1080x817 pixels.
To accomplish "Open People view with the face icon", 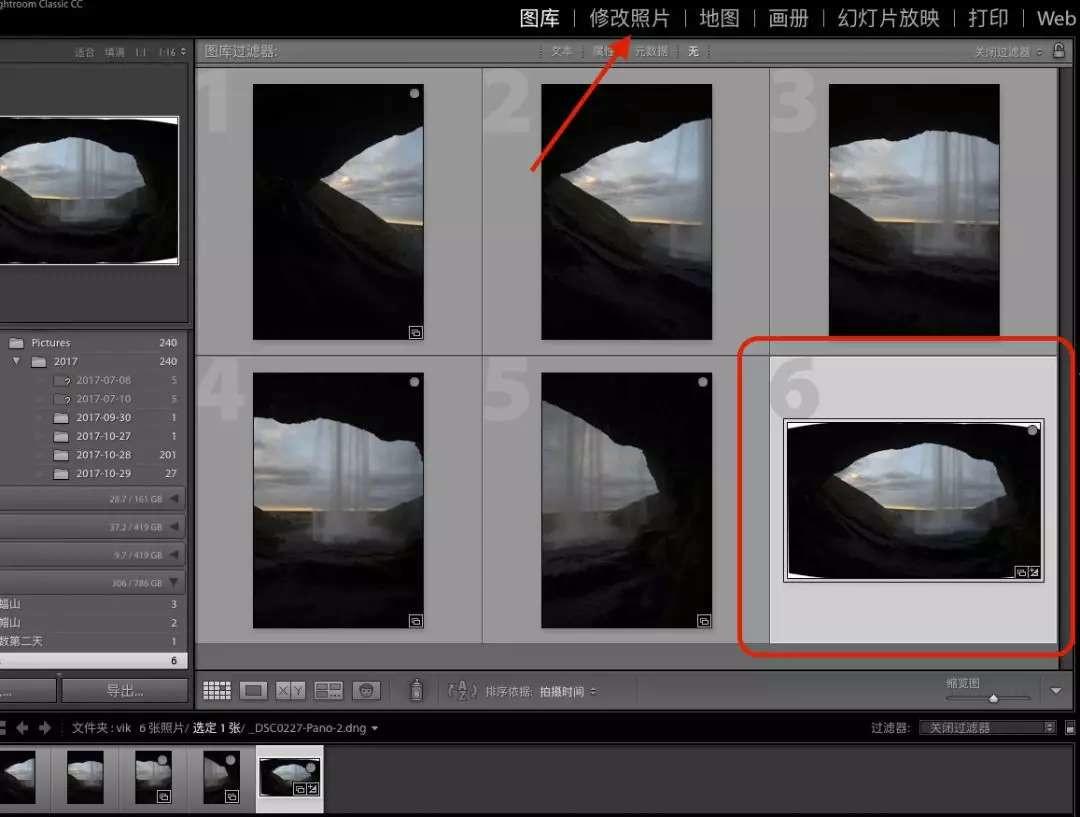I will 366,690.
